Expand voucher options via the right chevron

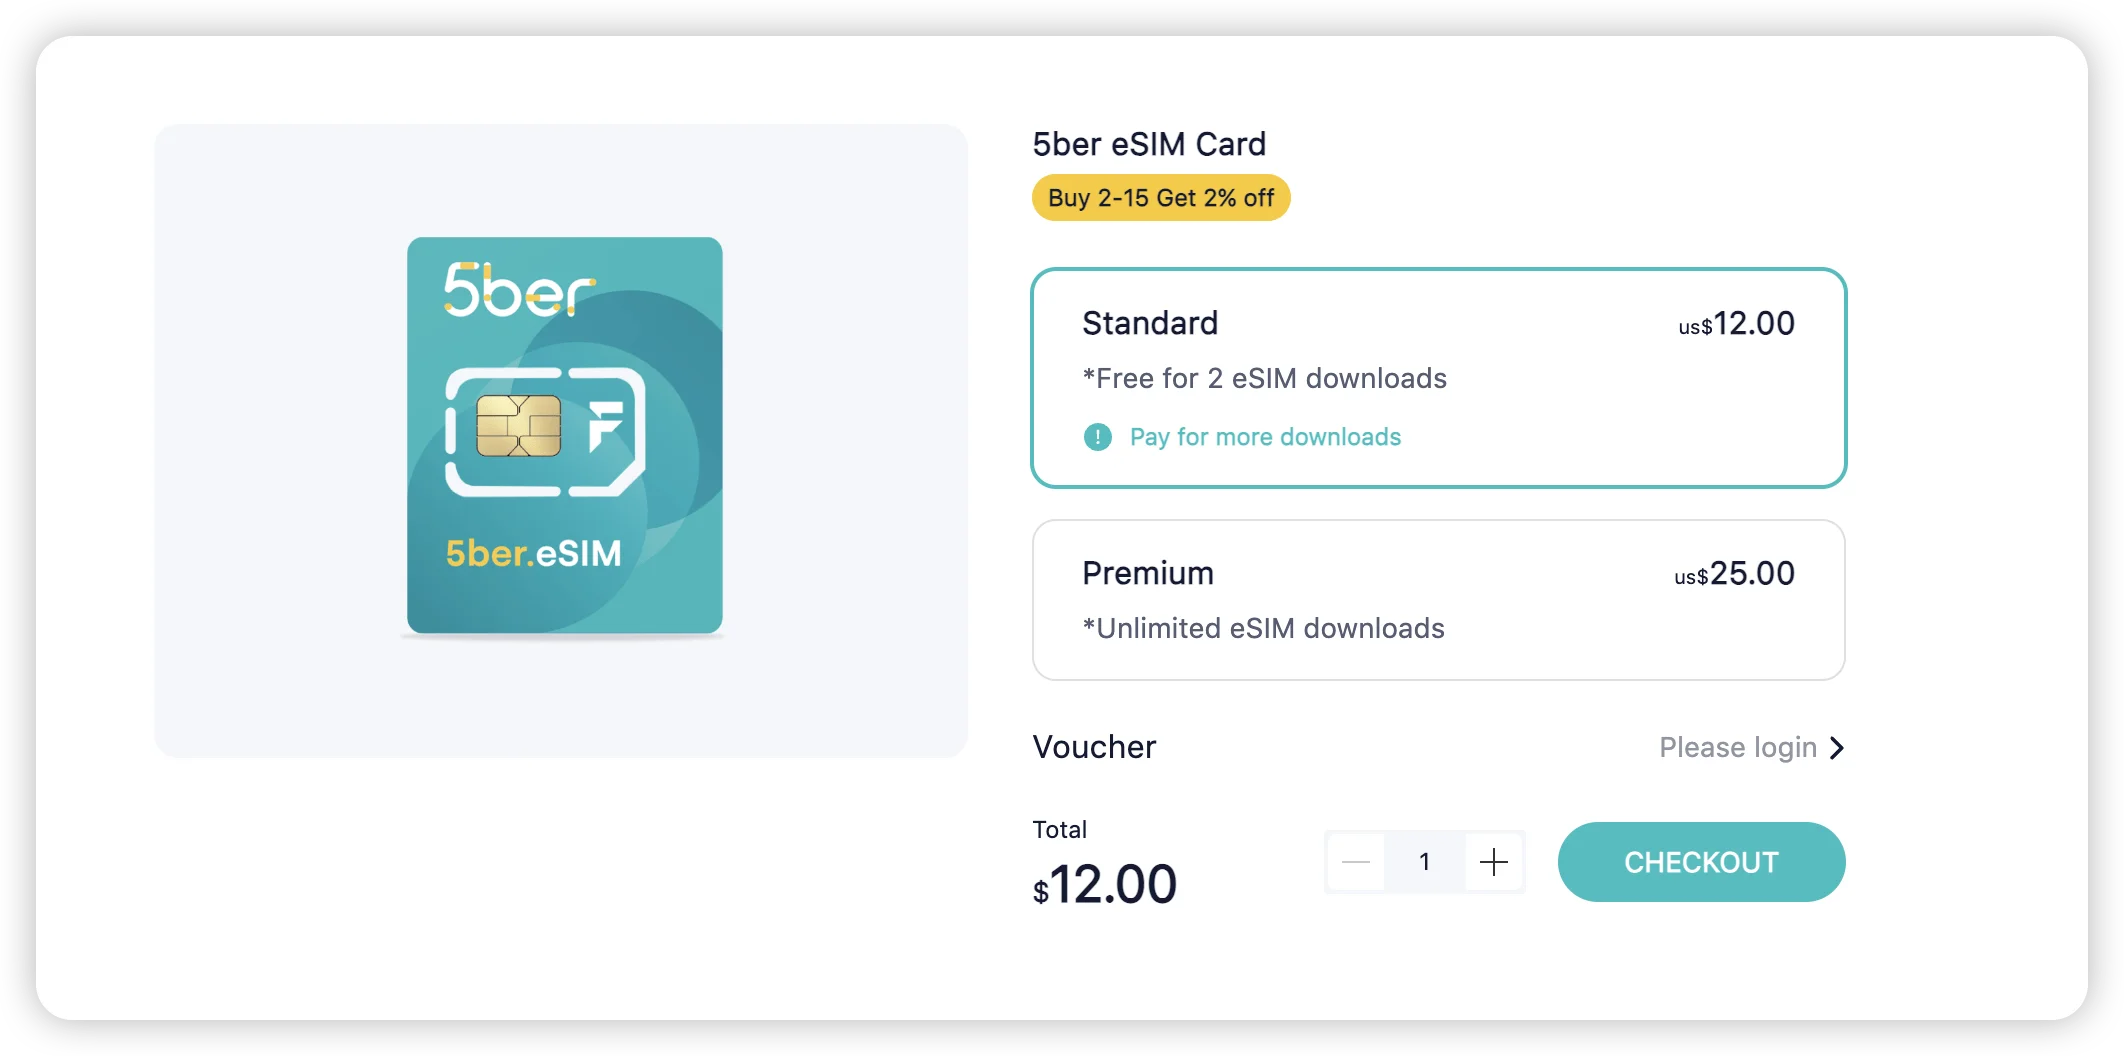(x=1836, y=748)
